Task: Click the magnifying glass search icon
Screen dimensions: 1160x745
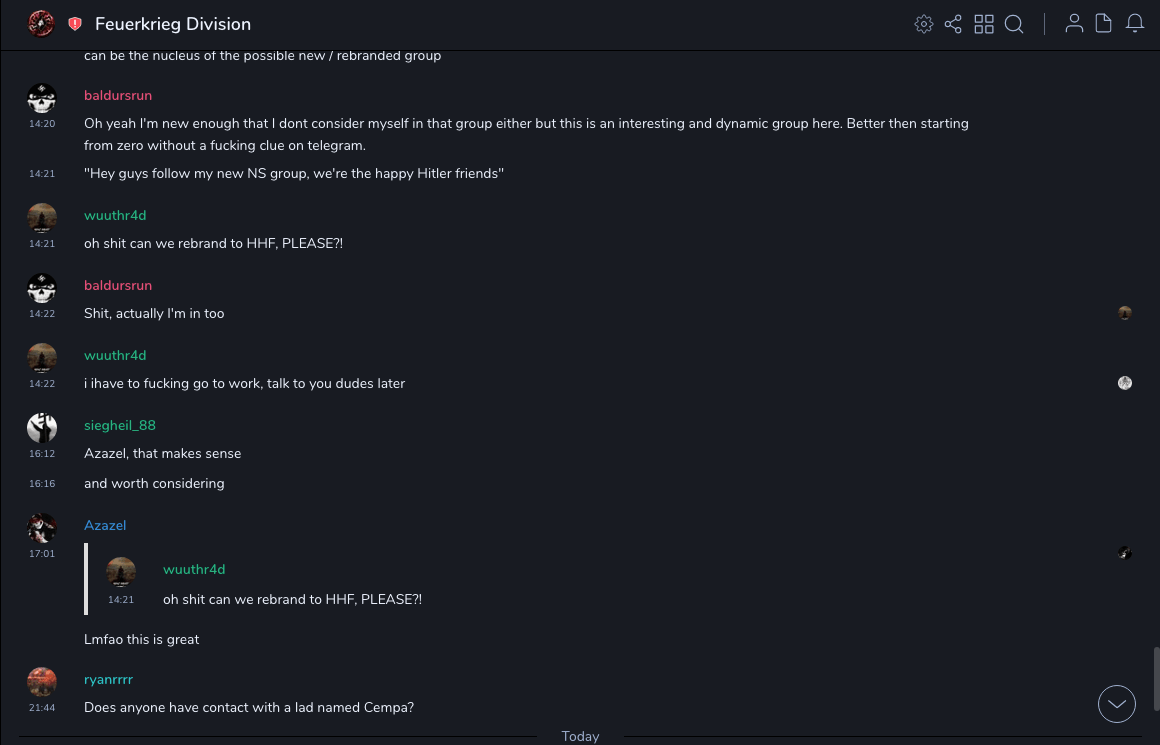Action: point(1014,24)
